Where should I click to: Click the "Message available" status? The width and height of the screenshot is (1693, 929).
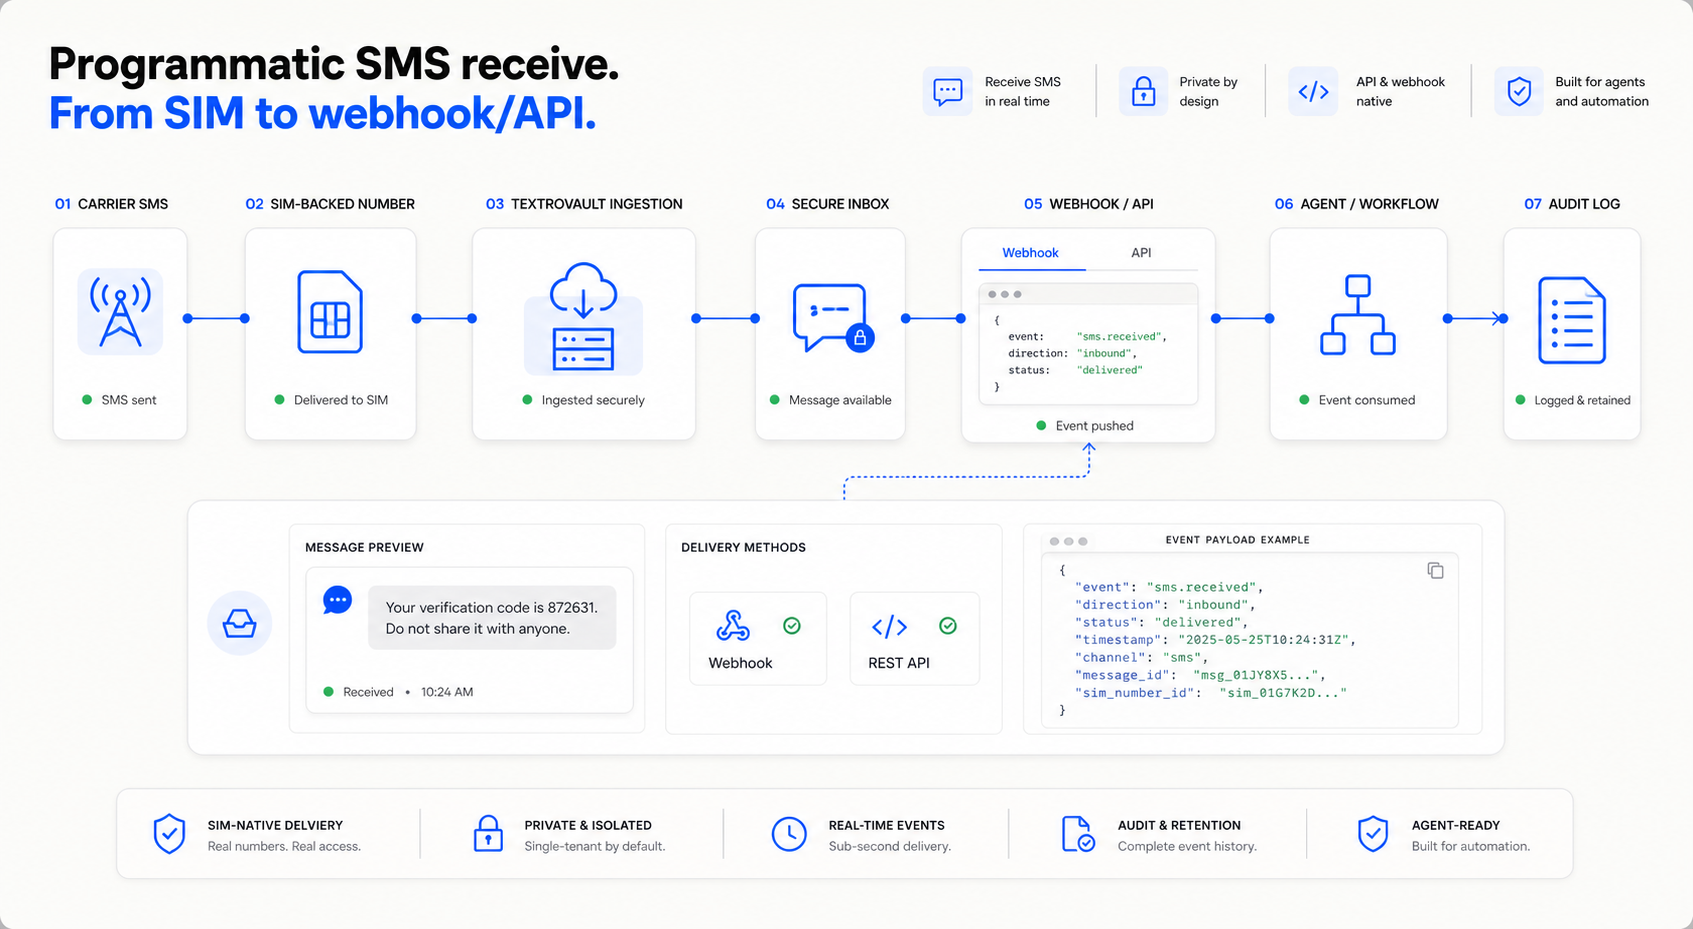830,400
